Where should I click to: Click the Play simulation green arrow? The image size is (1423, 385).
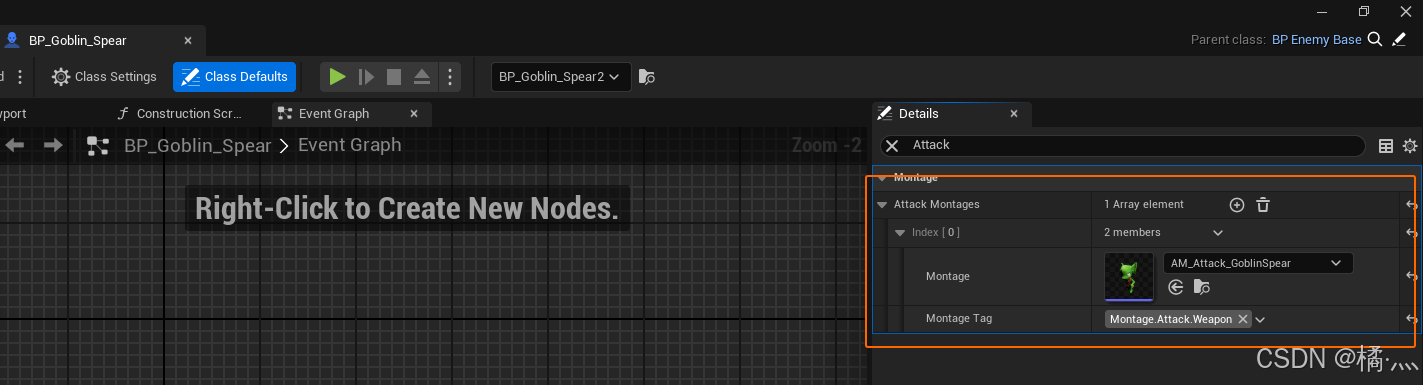point(337,77)
